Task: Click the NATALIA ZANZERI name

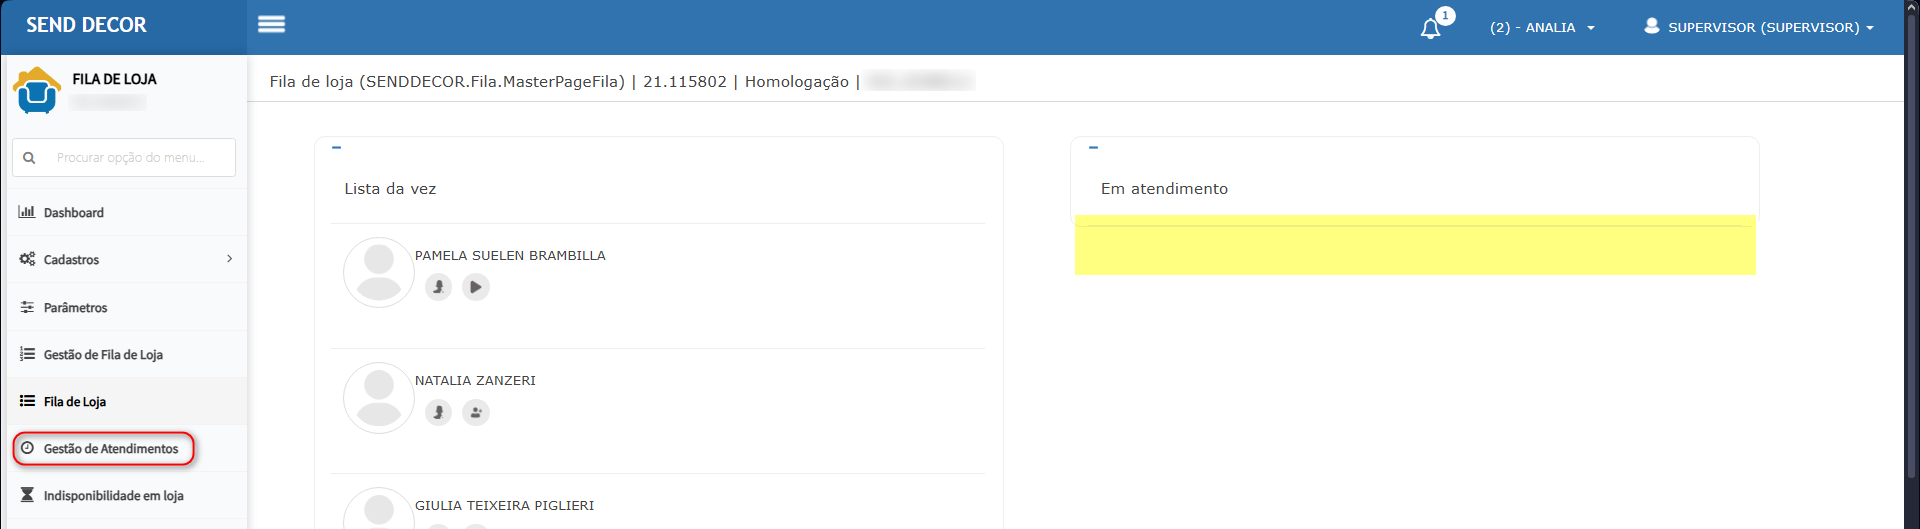Action: click(x=475, y=380)
